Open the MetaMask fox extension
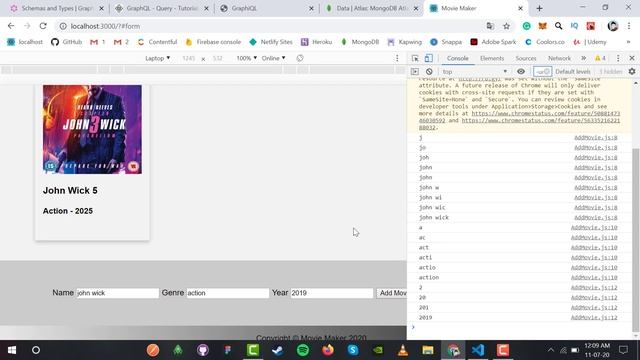The image size is (640, 360). pyautogui.click(x=542, y=26)
